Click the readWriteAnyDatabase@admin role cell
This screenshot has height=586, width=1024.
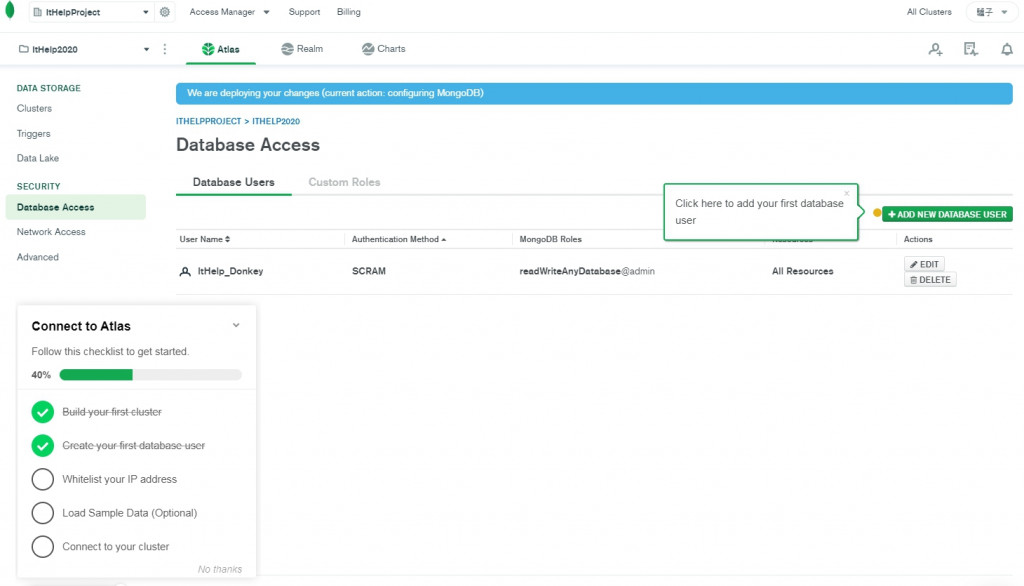point(586,271)
